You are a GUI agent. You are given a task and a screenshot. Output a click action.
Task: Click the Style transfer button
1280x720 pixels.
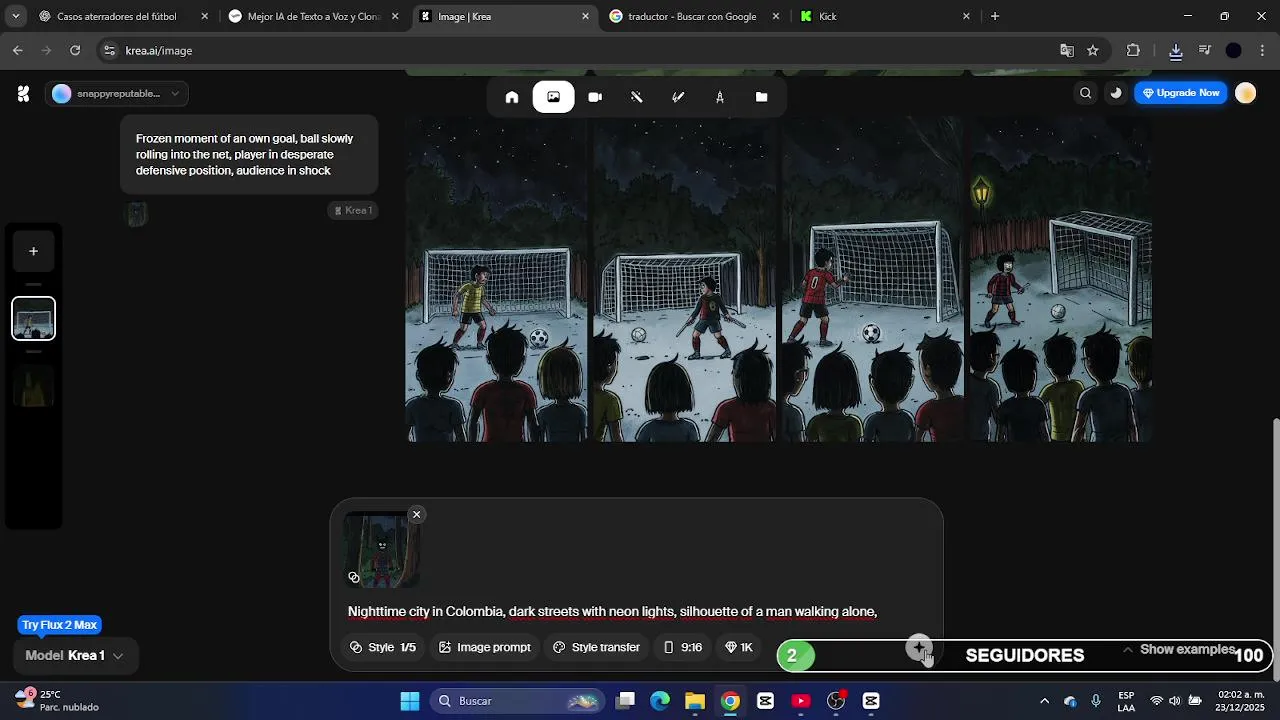[x=596, y=647]
